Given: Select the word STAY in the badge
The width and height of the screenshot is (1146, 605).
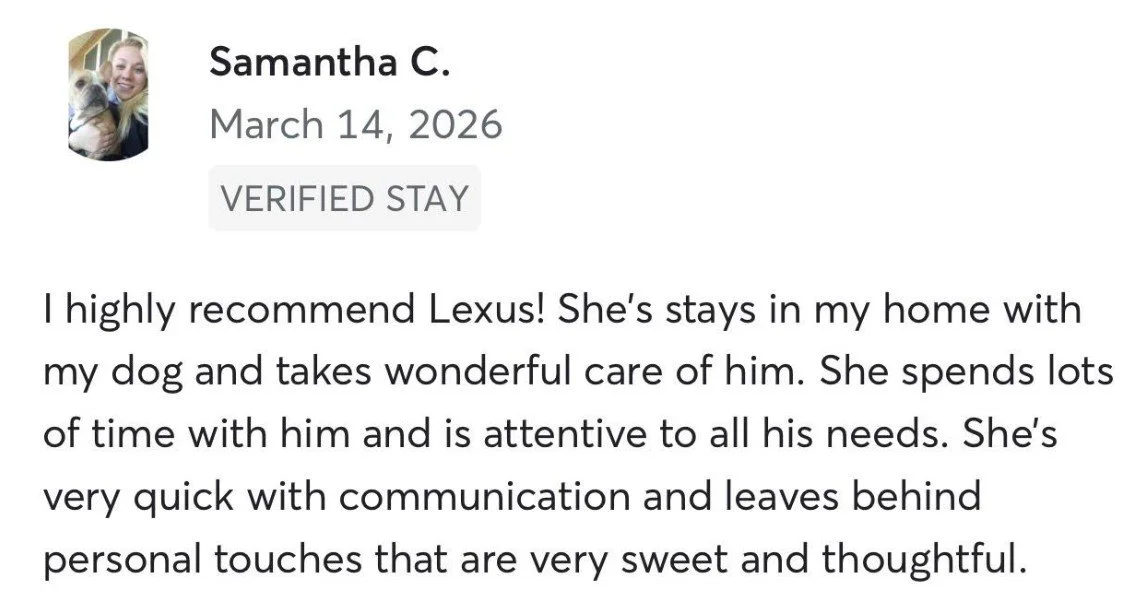Looking at the screenshot, I should point(428,199).
